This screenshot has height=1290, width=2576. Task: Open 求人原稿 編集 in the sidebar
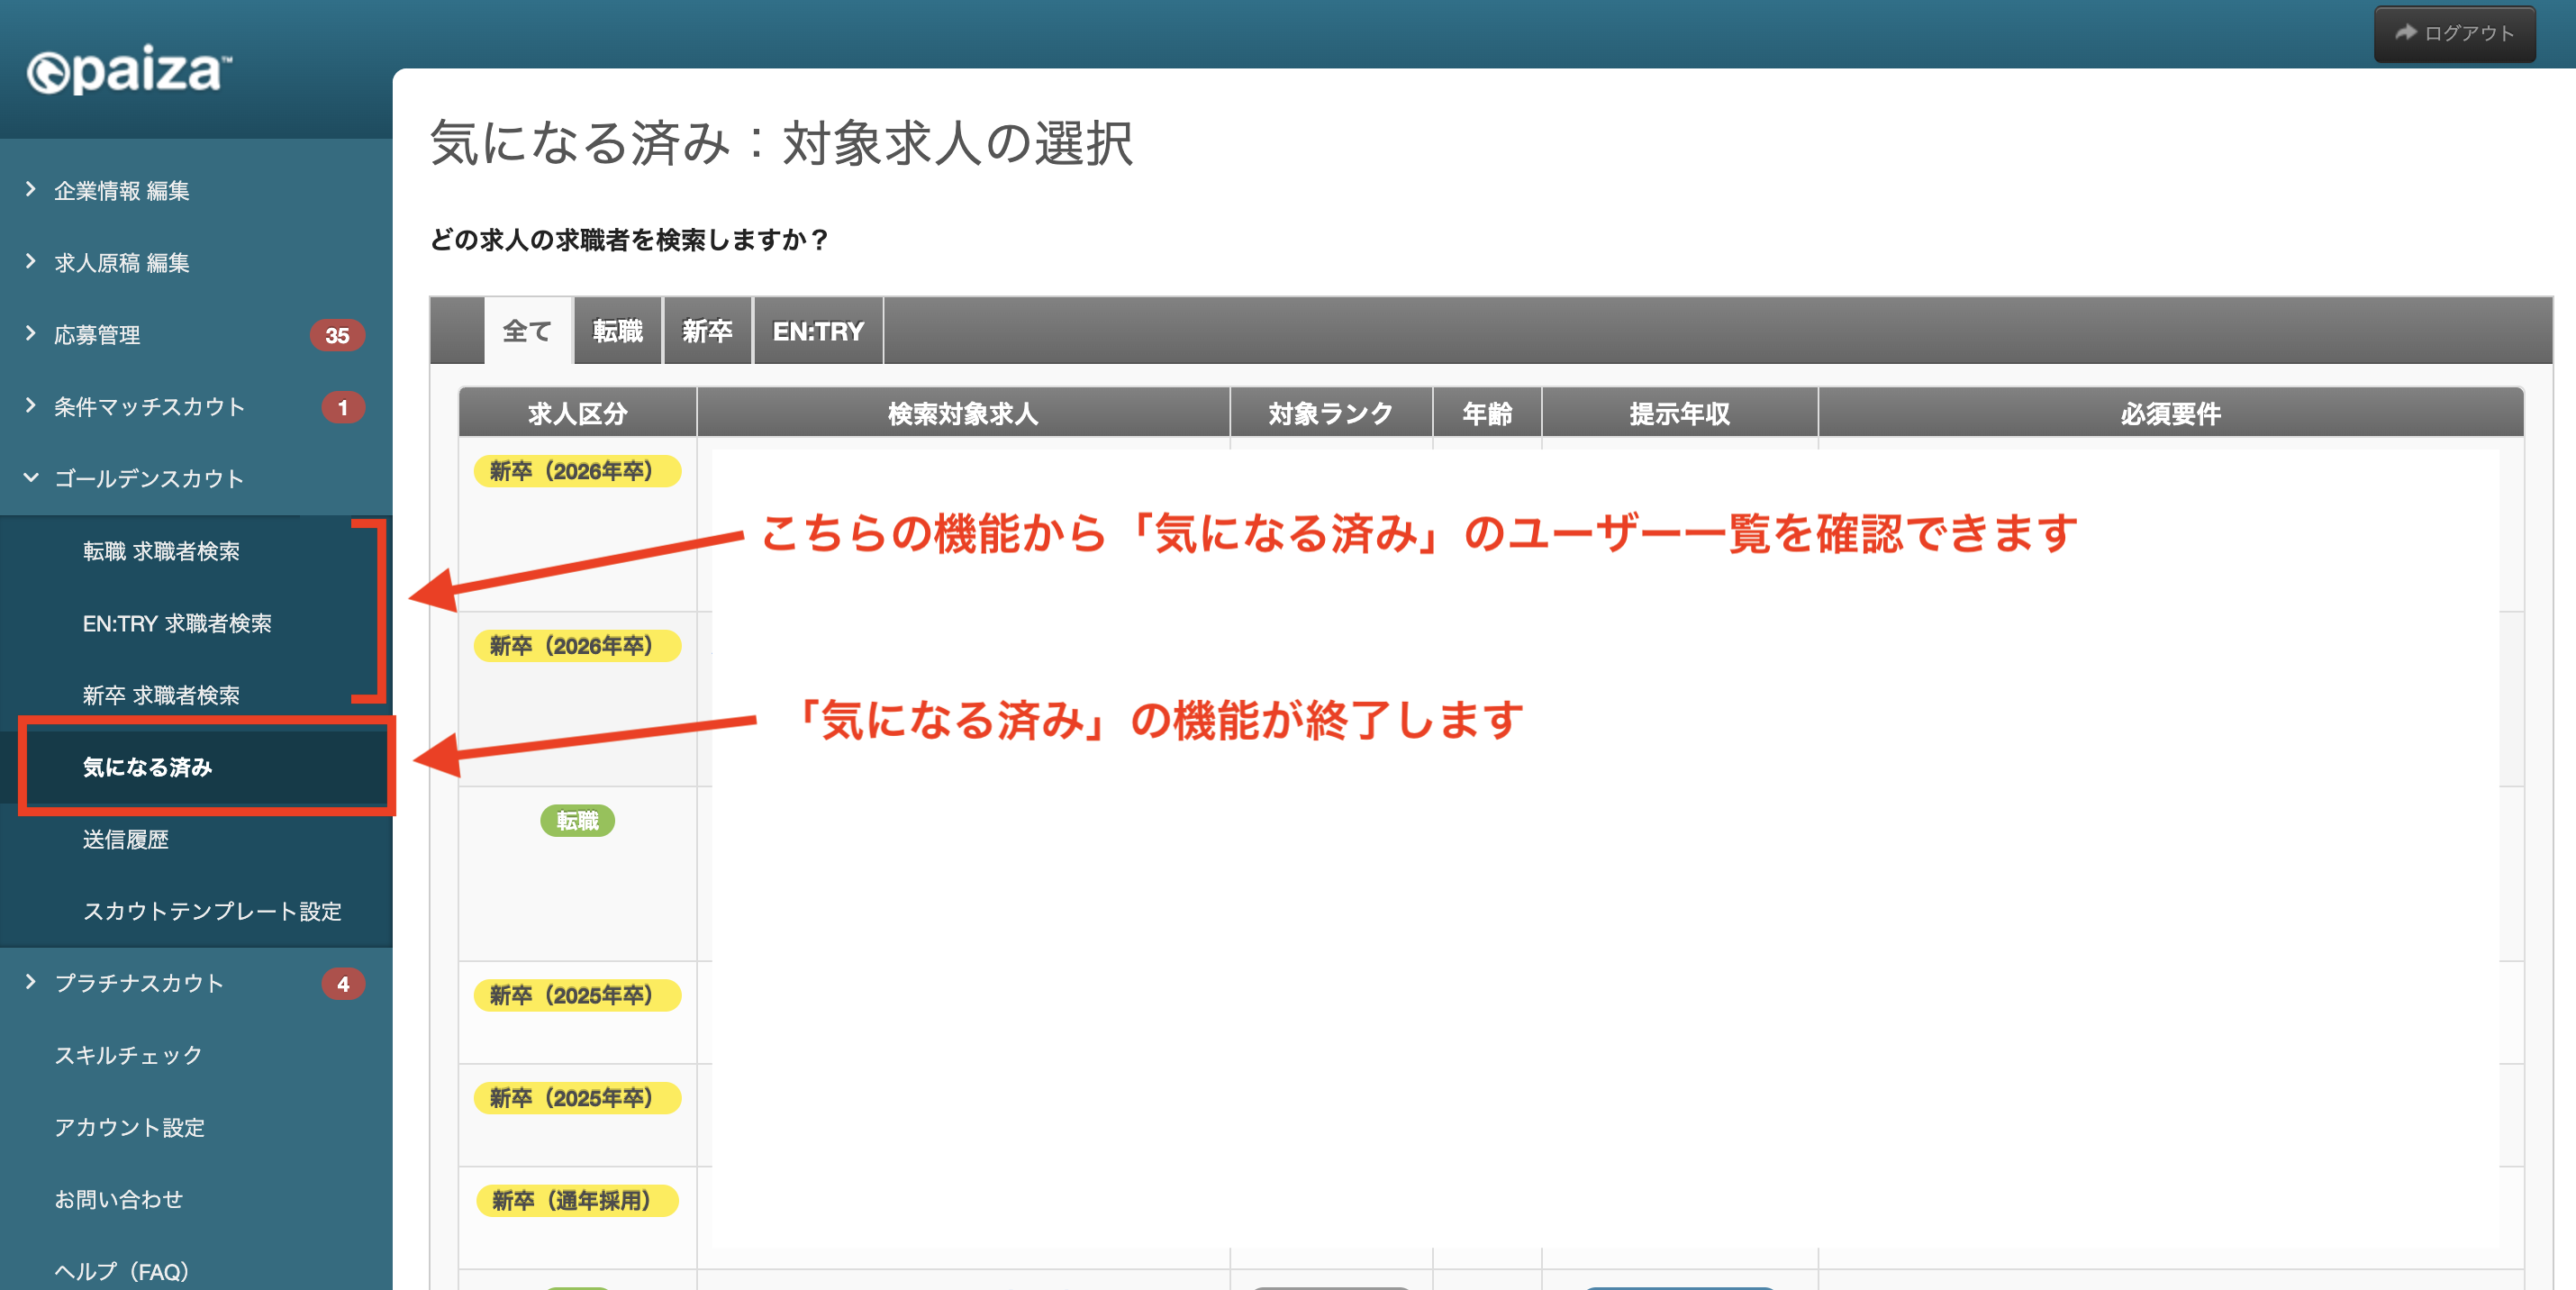[x=122, y=262]
